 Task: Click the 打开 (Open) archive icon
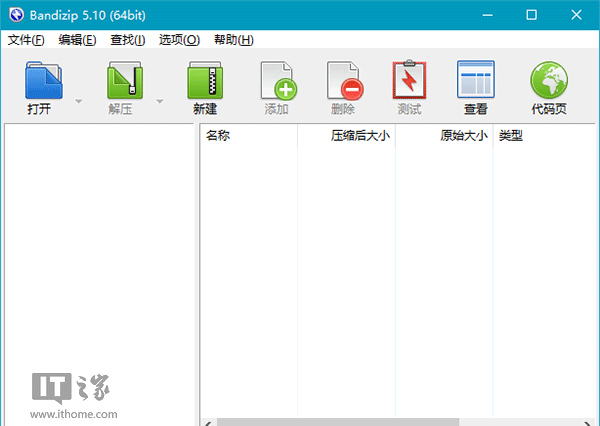pyautogui.click(x=44, y=81)
